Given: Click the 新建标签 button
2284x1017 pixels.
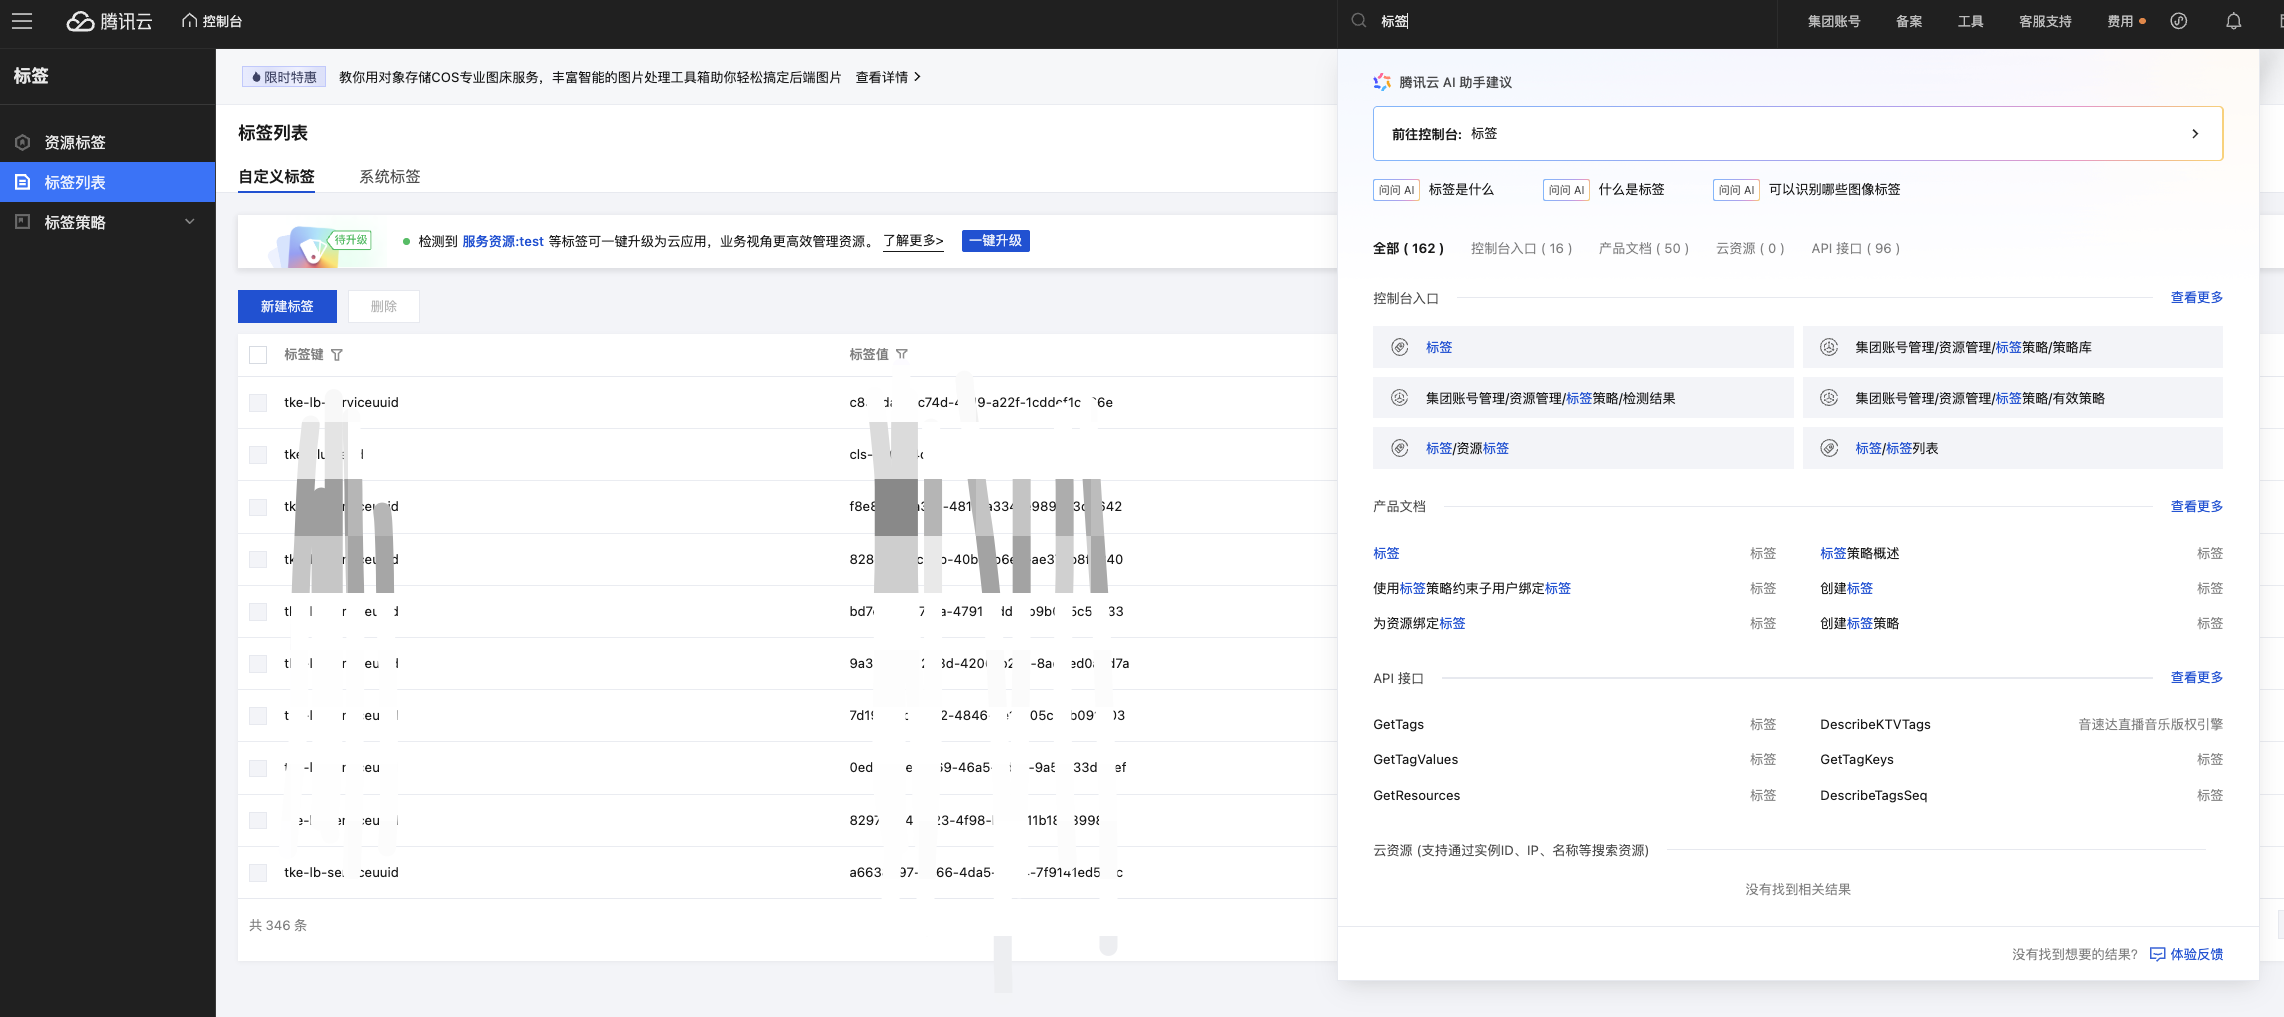Looking at the screenshot, I should pos(287,307).
